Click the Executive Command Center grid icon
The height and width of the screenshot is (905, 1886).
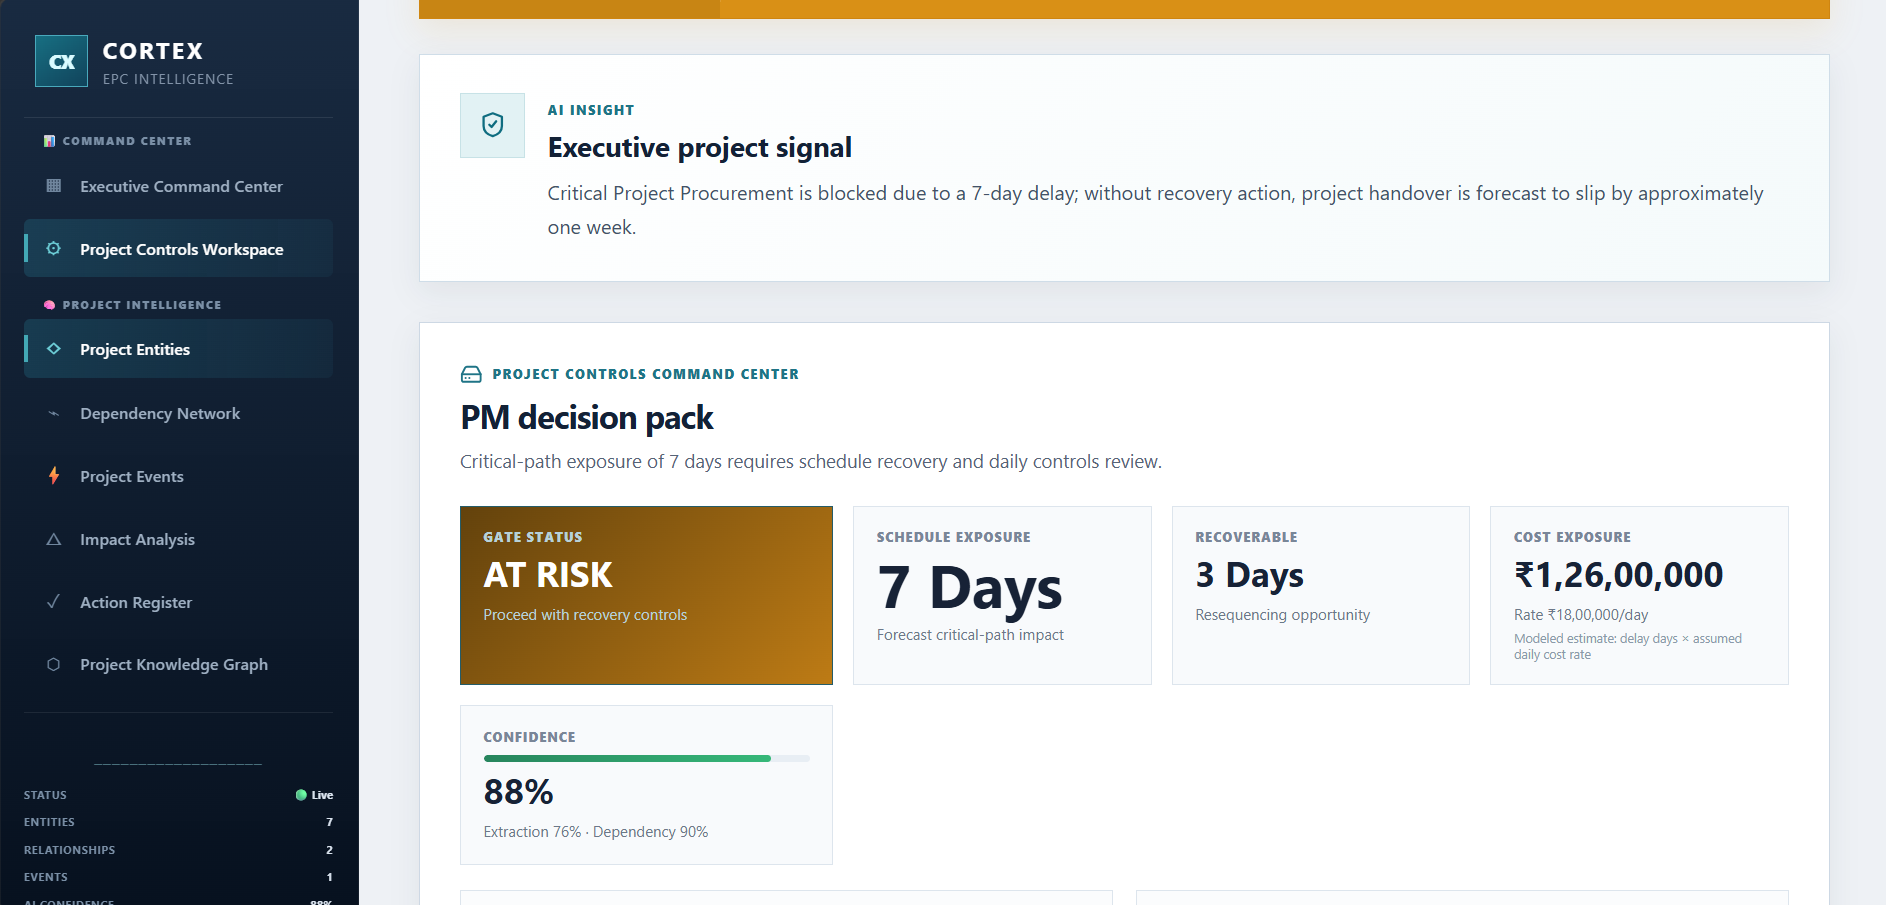(54, 186)
